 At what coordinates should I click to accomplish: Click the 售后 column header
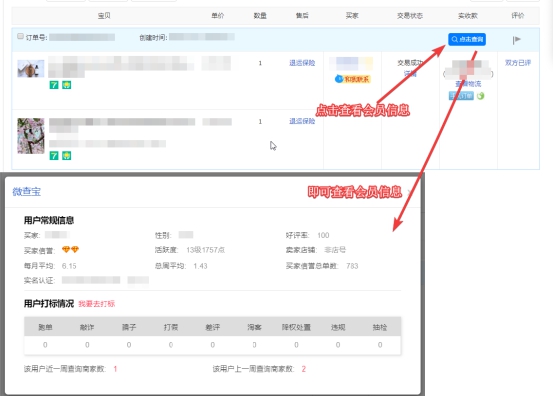pos(302,16)
